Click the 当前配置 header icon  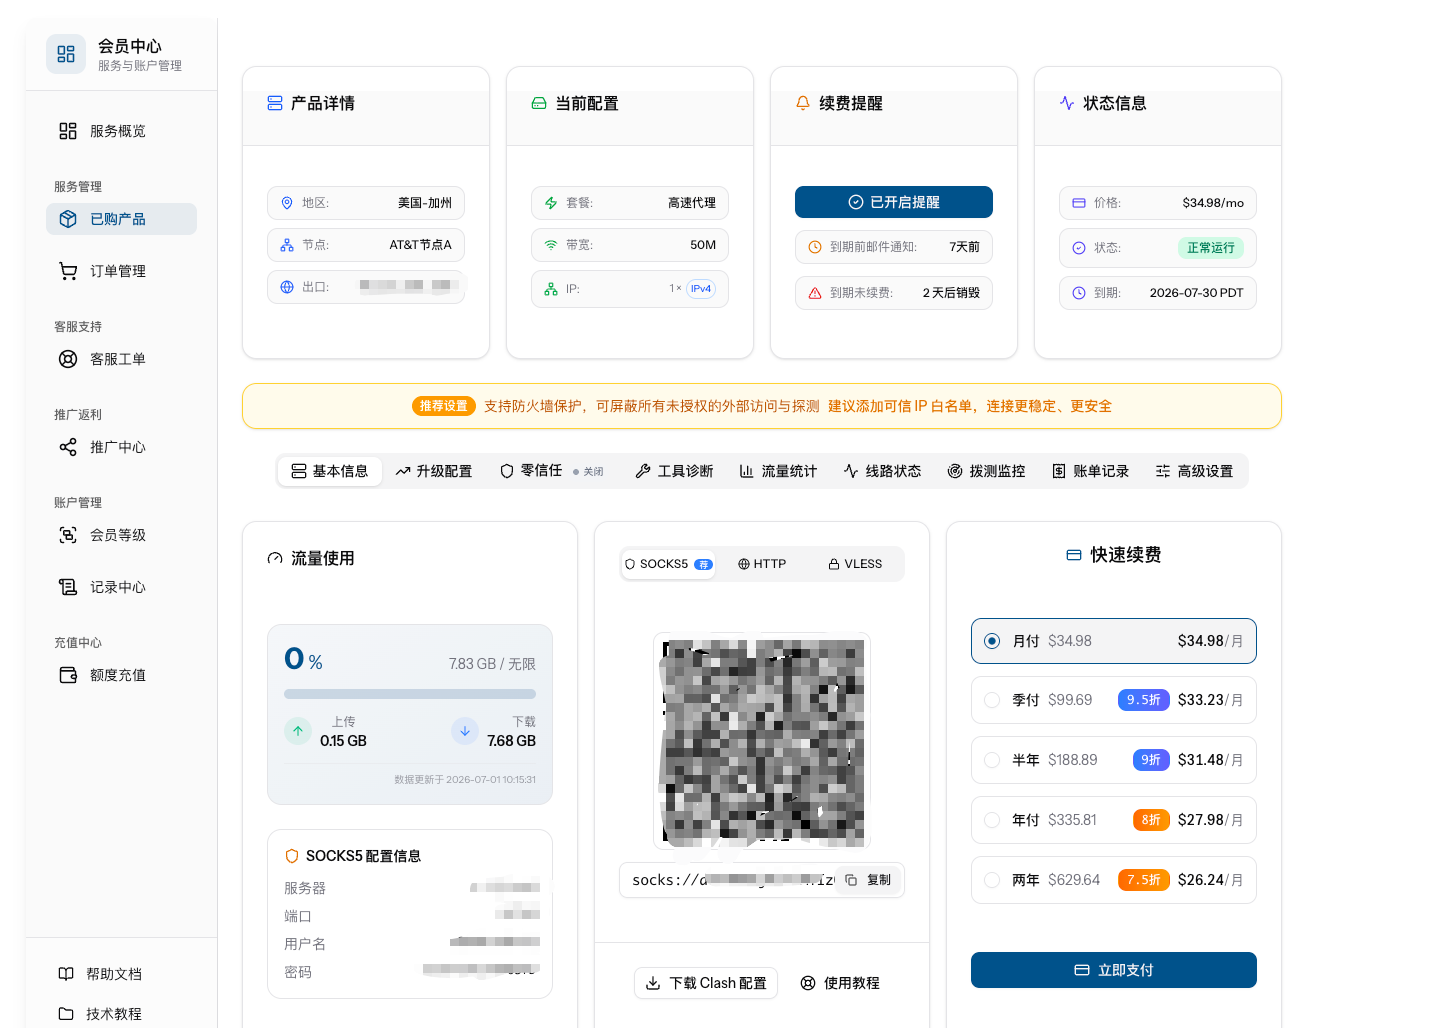(539, 103)
